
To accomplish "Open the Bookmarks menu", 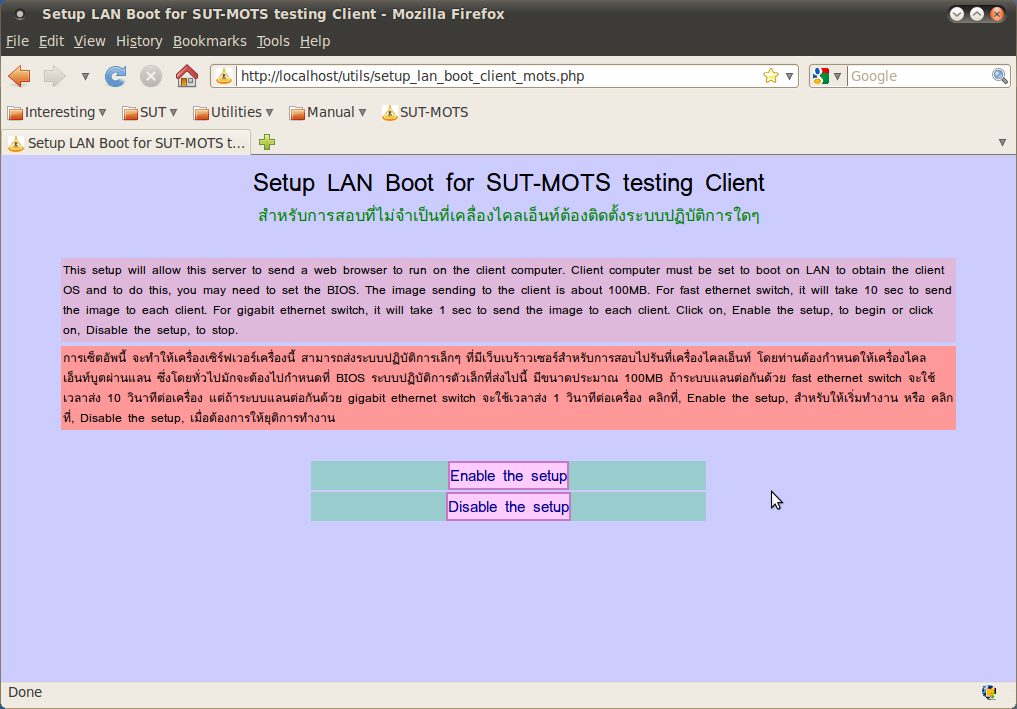I will coord(209,41).
